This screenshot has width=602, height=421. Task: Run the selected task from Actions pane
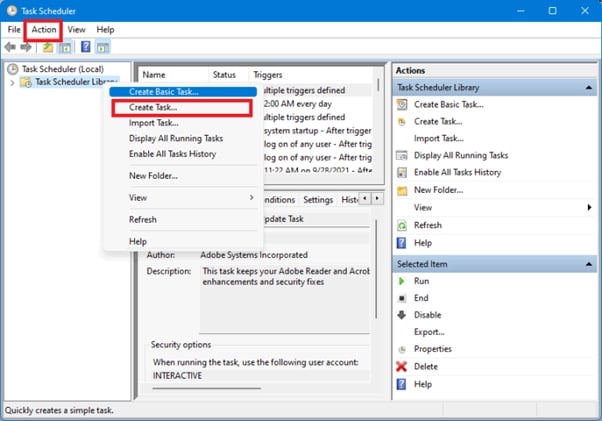[421, 282]
